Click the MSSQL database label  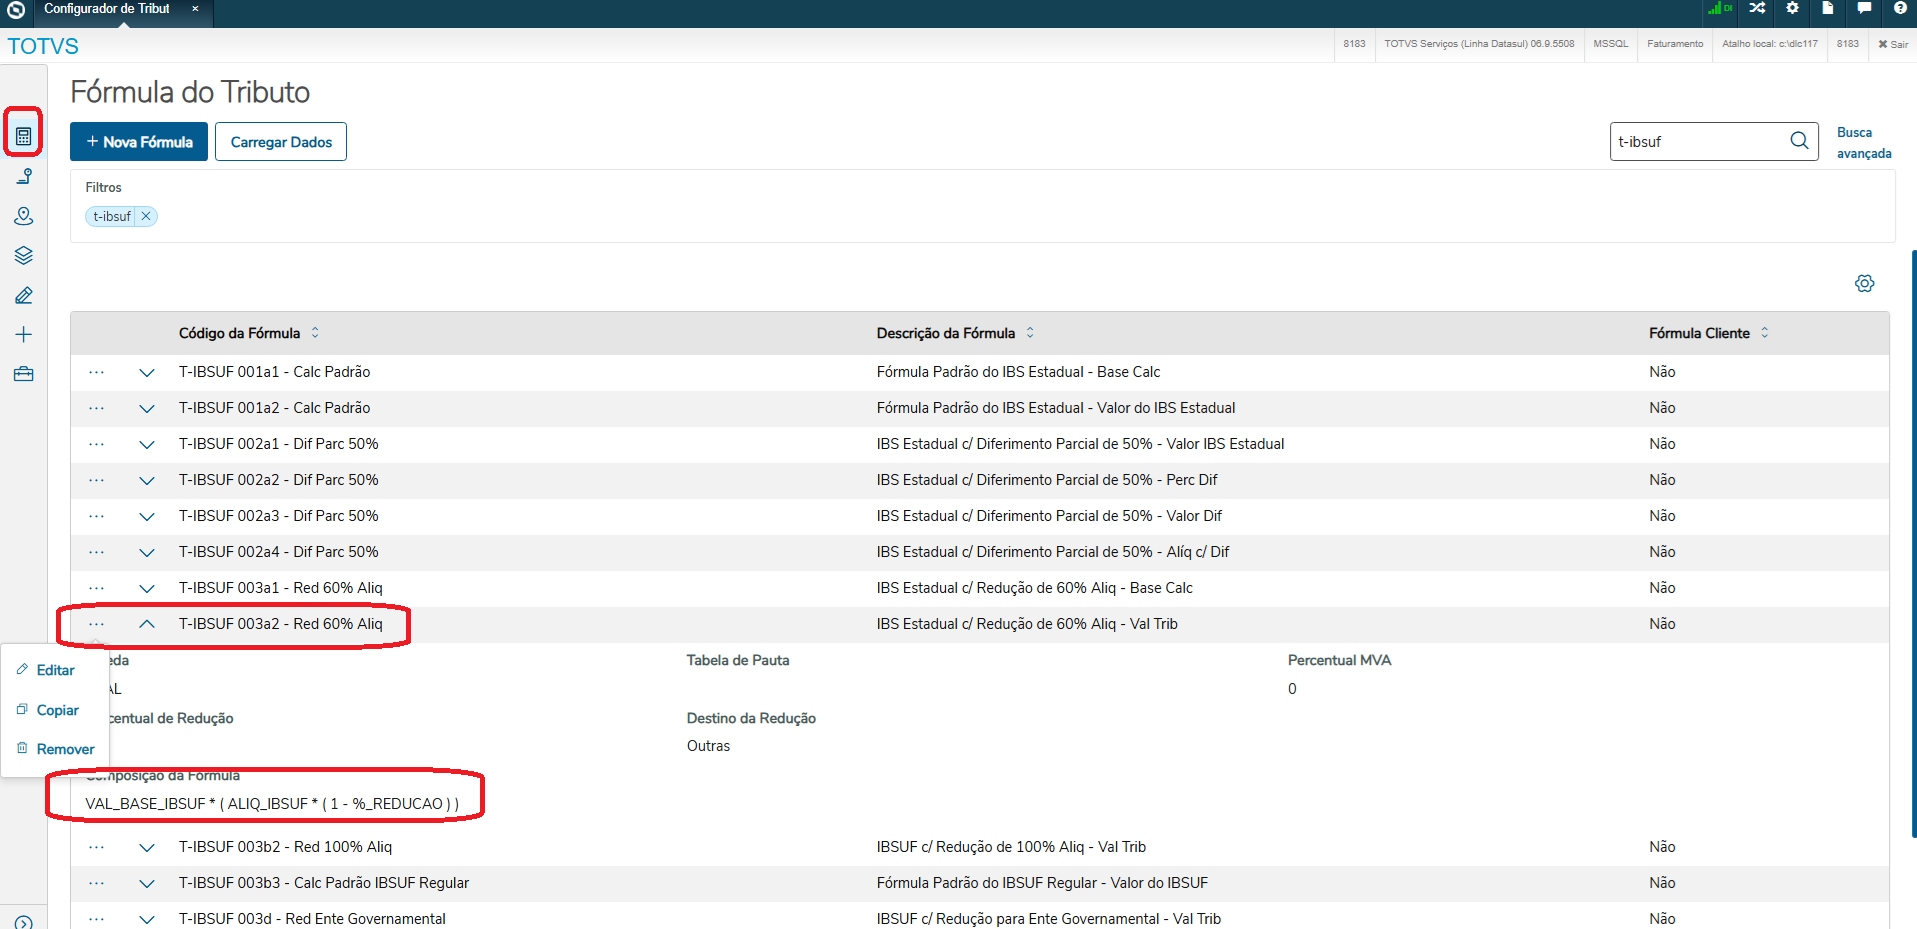click(x=1610, y=44)
